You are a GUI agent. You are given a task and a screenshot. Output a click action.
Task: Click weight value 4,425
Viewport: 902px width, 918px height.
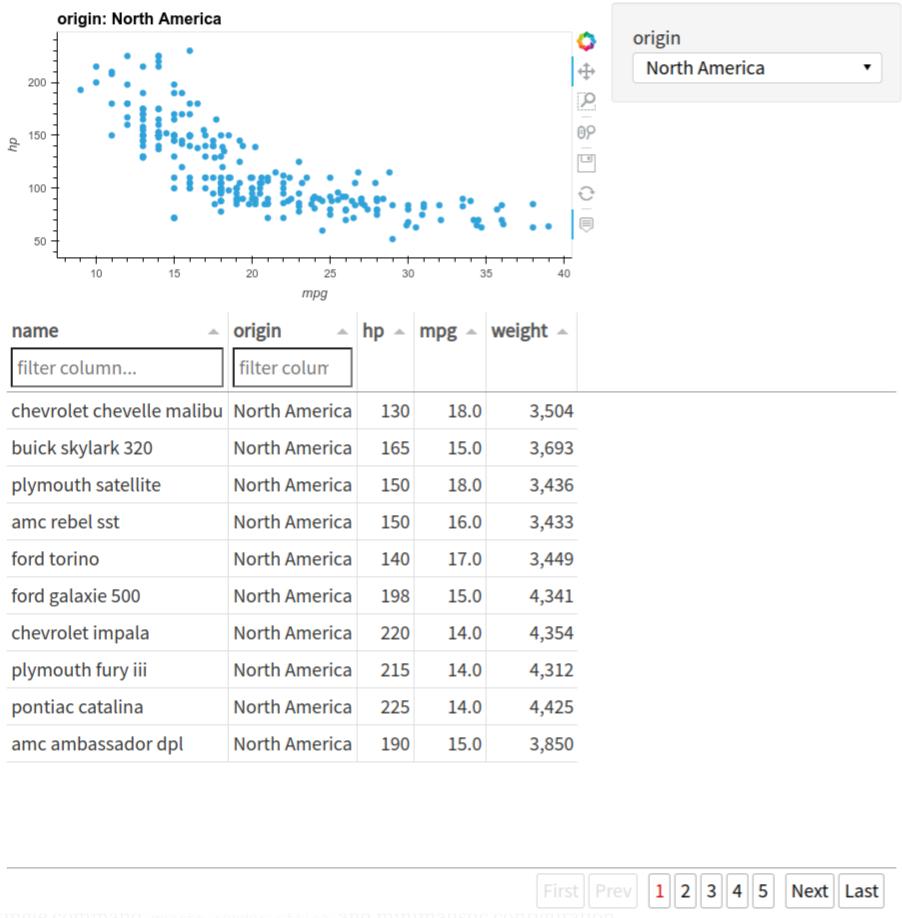(x=551, y=707)
